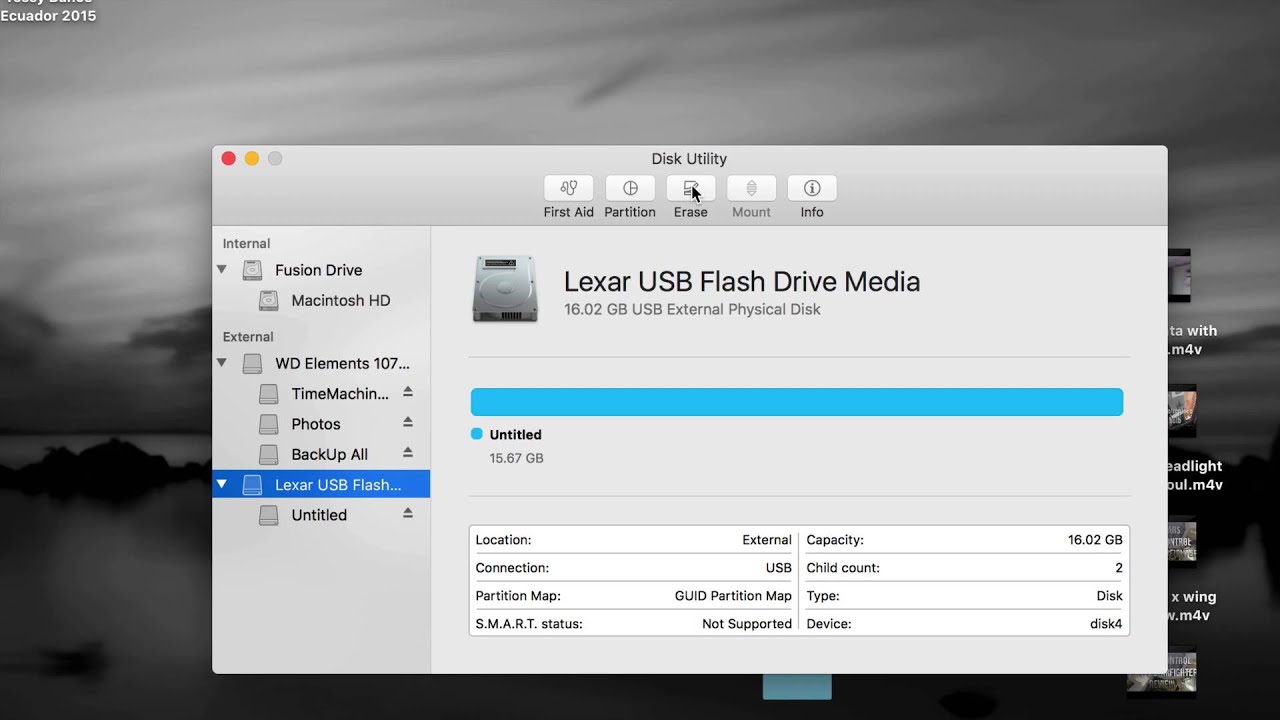Viewport: 1280px width, 720px height.
Task: Select Fusion Drive in the sidebar
Action: coord(321,270)
